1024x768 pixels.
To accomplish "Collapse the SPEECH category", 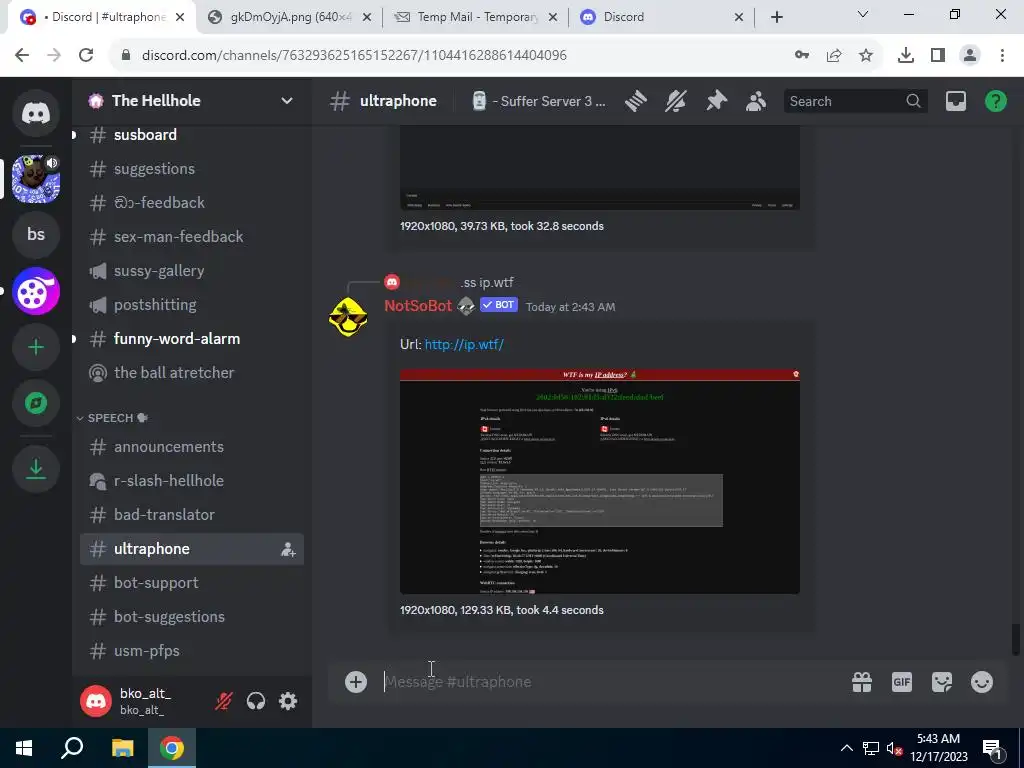I will [x=111, y=418].
